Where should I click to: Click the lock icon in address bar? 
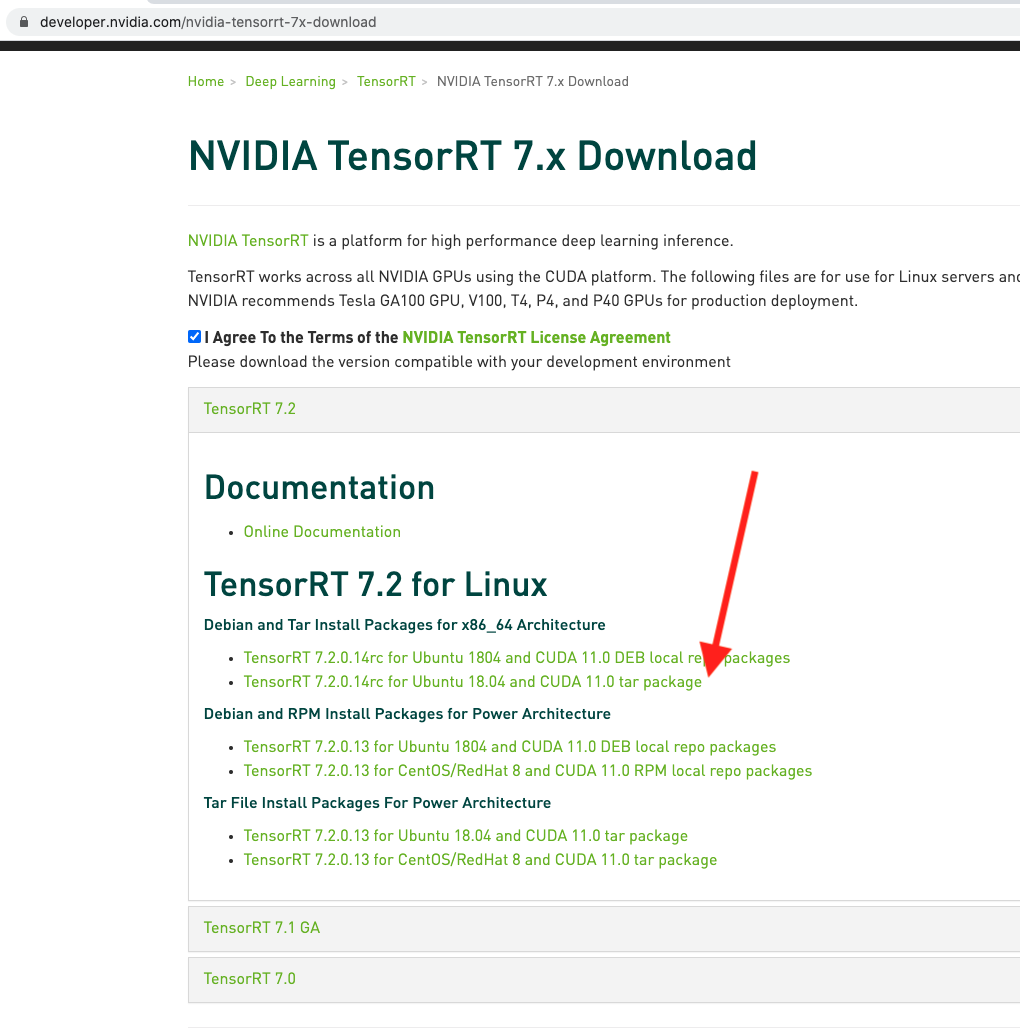coord(24,22)
